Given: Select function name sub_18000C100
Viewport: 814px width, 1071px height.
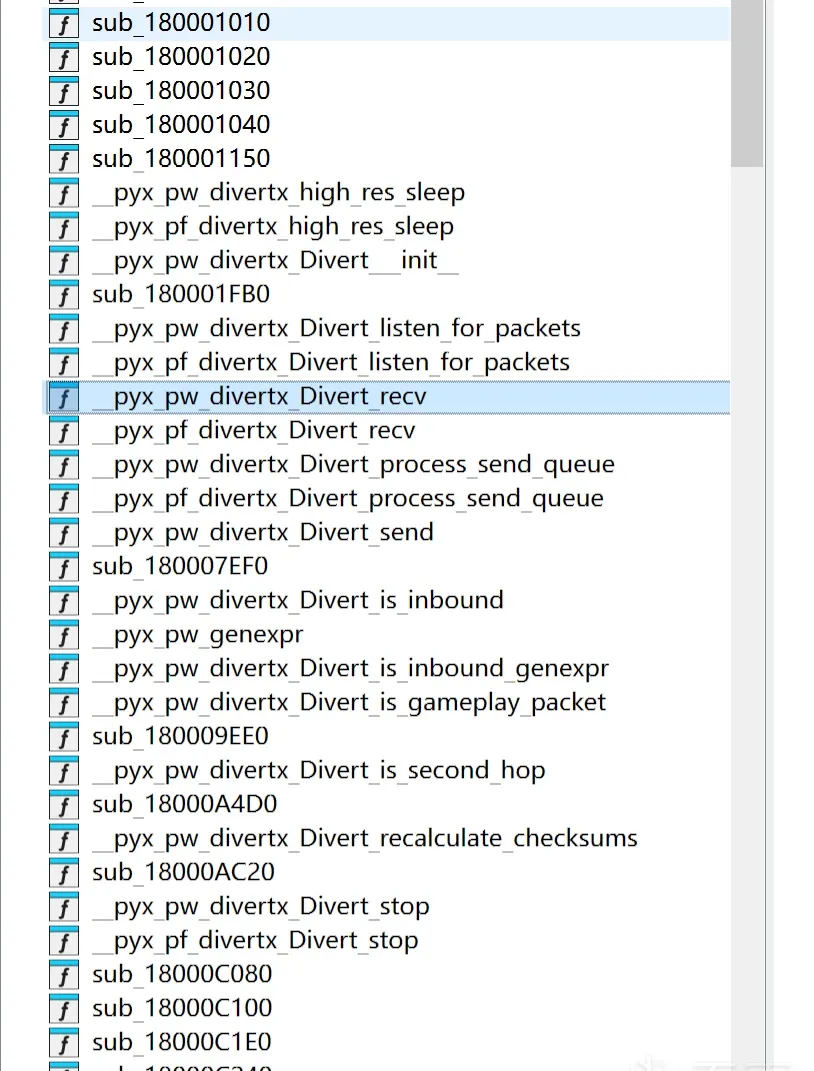Looking at the screenshot, I should click(x=182, y=1008).
